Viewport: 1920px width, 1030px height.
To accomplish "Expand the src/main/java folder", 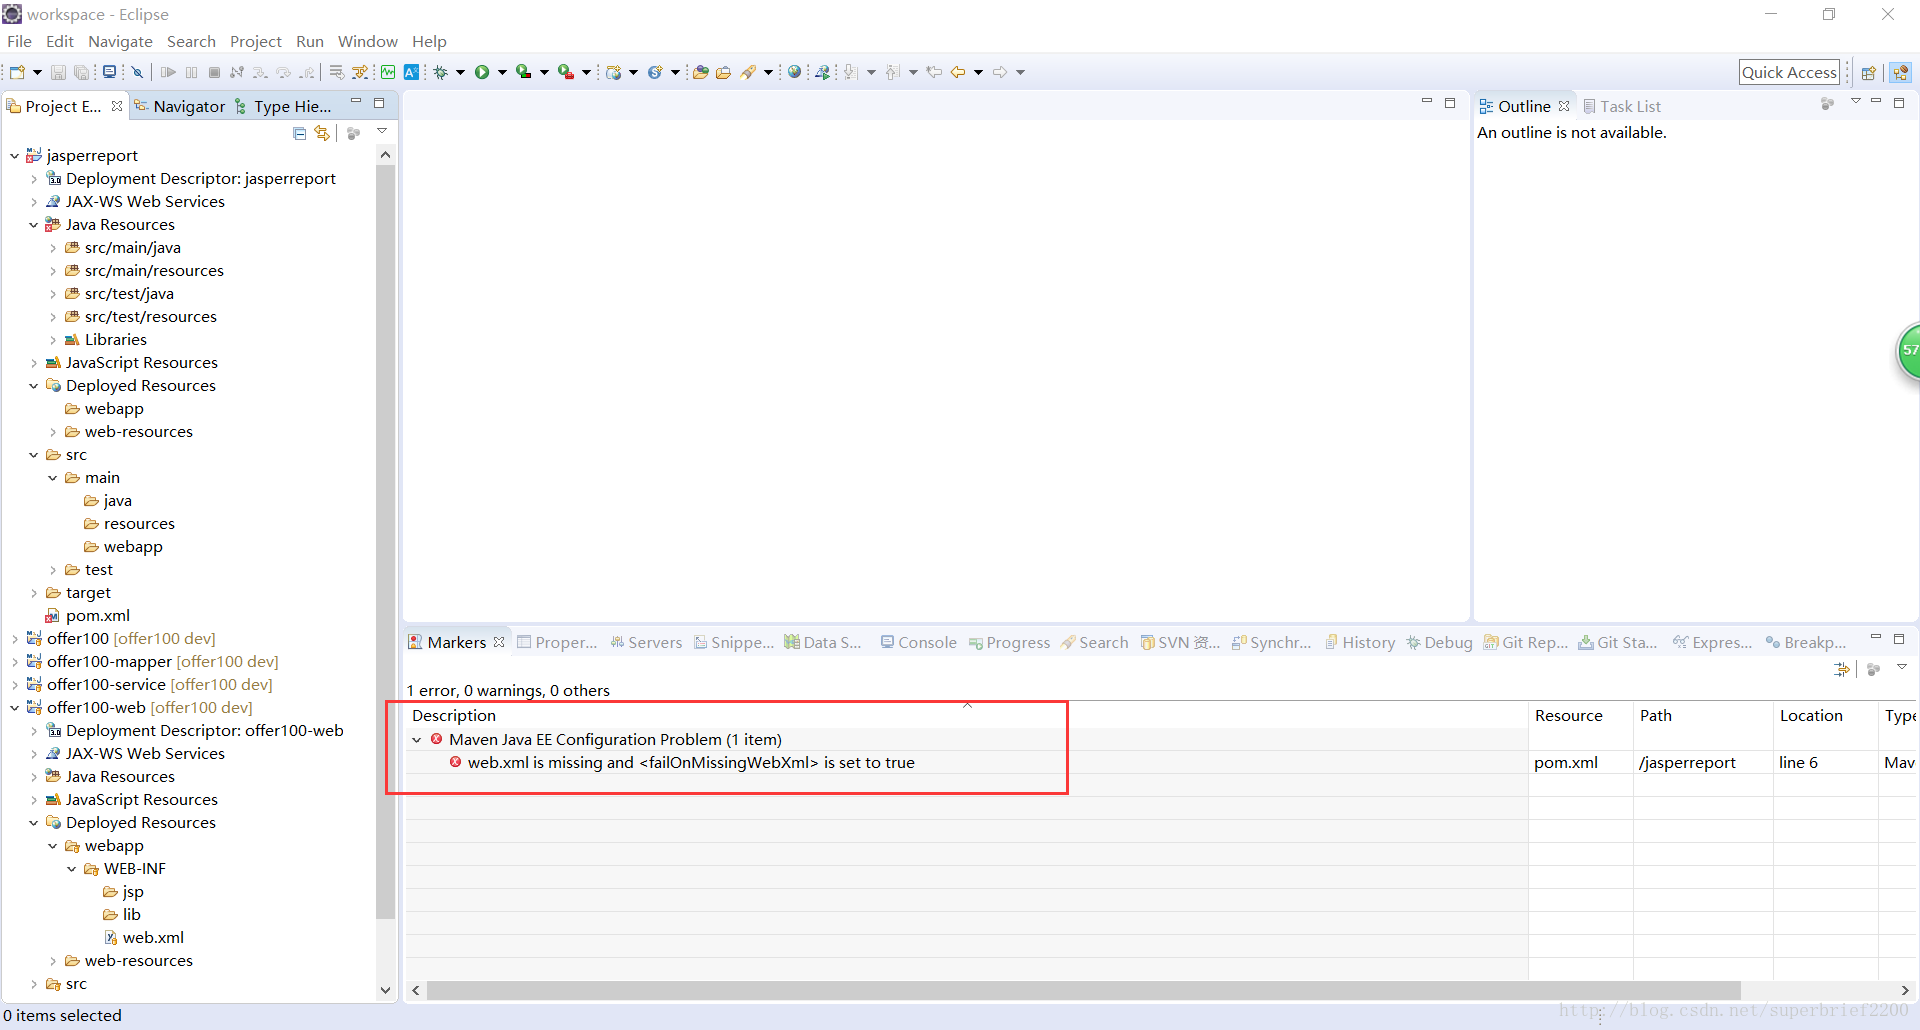I will 53,248.
